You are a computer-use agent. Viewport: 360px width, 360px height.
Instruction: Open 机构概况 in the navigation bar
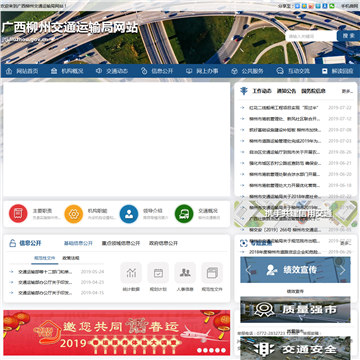tap(72, 71)
